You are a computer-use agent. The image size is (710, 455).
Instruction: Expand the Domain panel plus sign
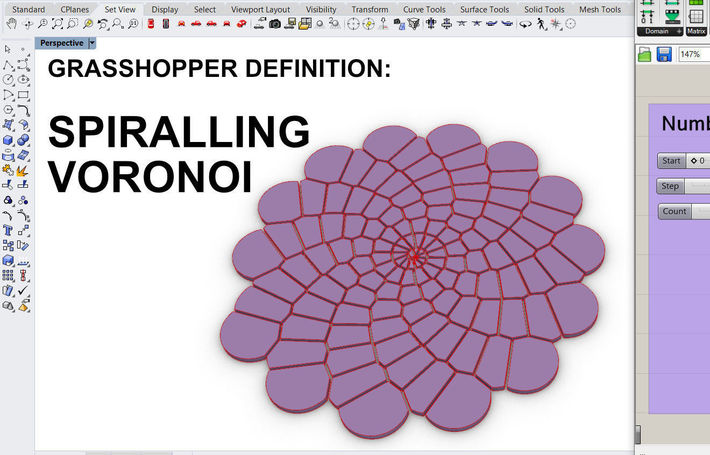click(678, 31)
